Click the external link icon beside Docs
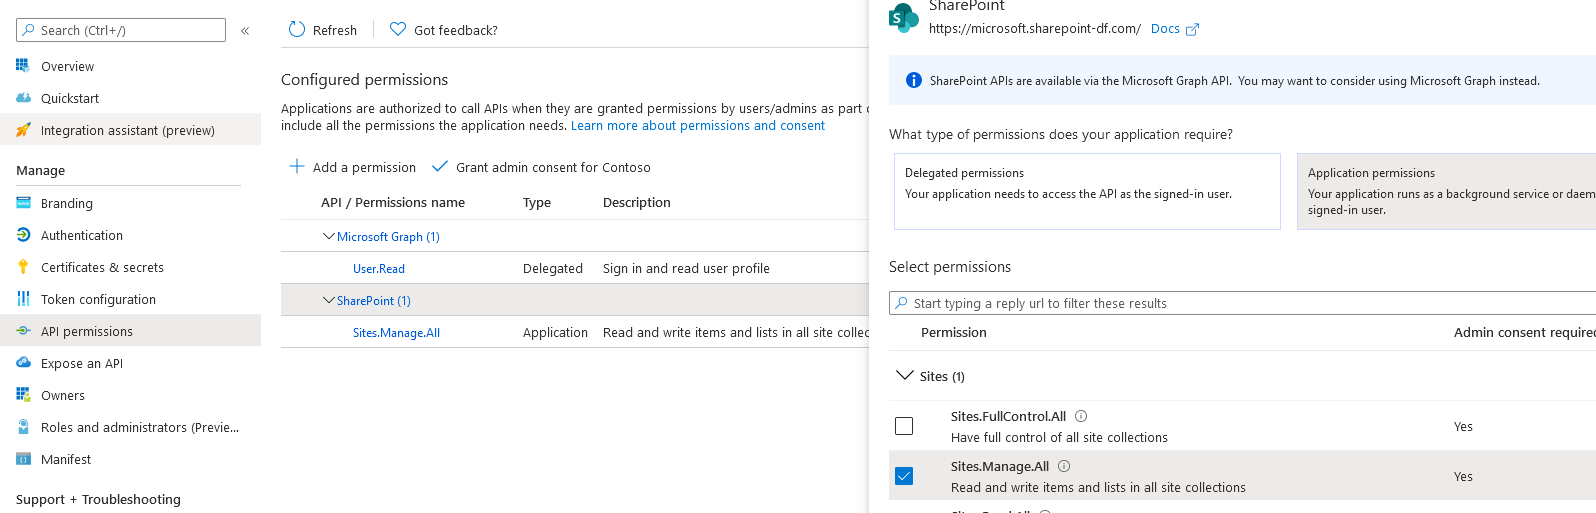Screen dimensions: 1596x513 point(1192,30)
